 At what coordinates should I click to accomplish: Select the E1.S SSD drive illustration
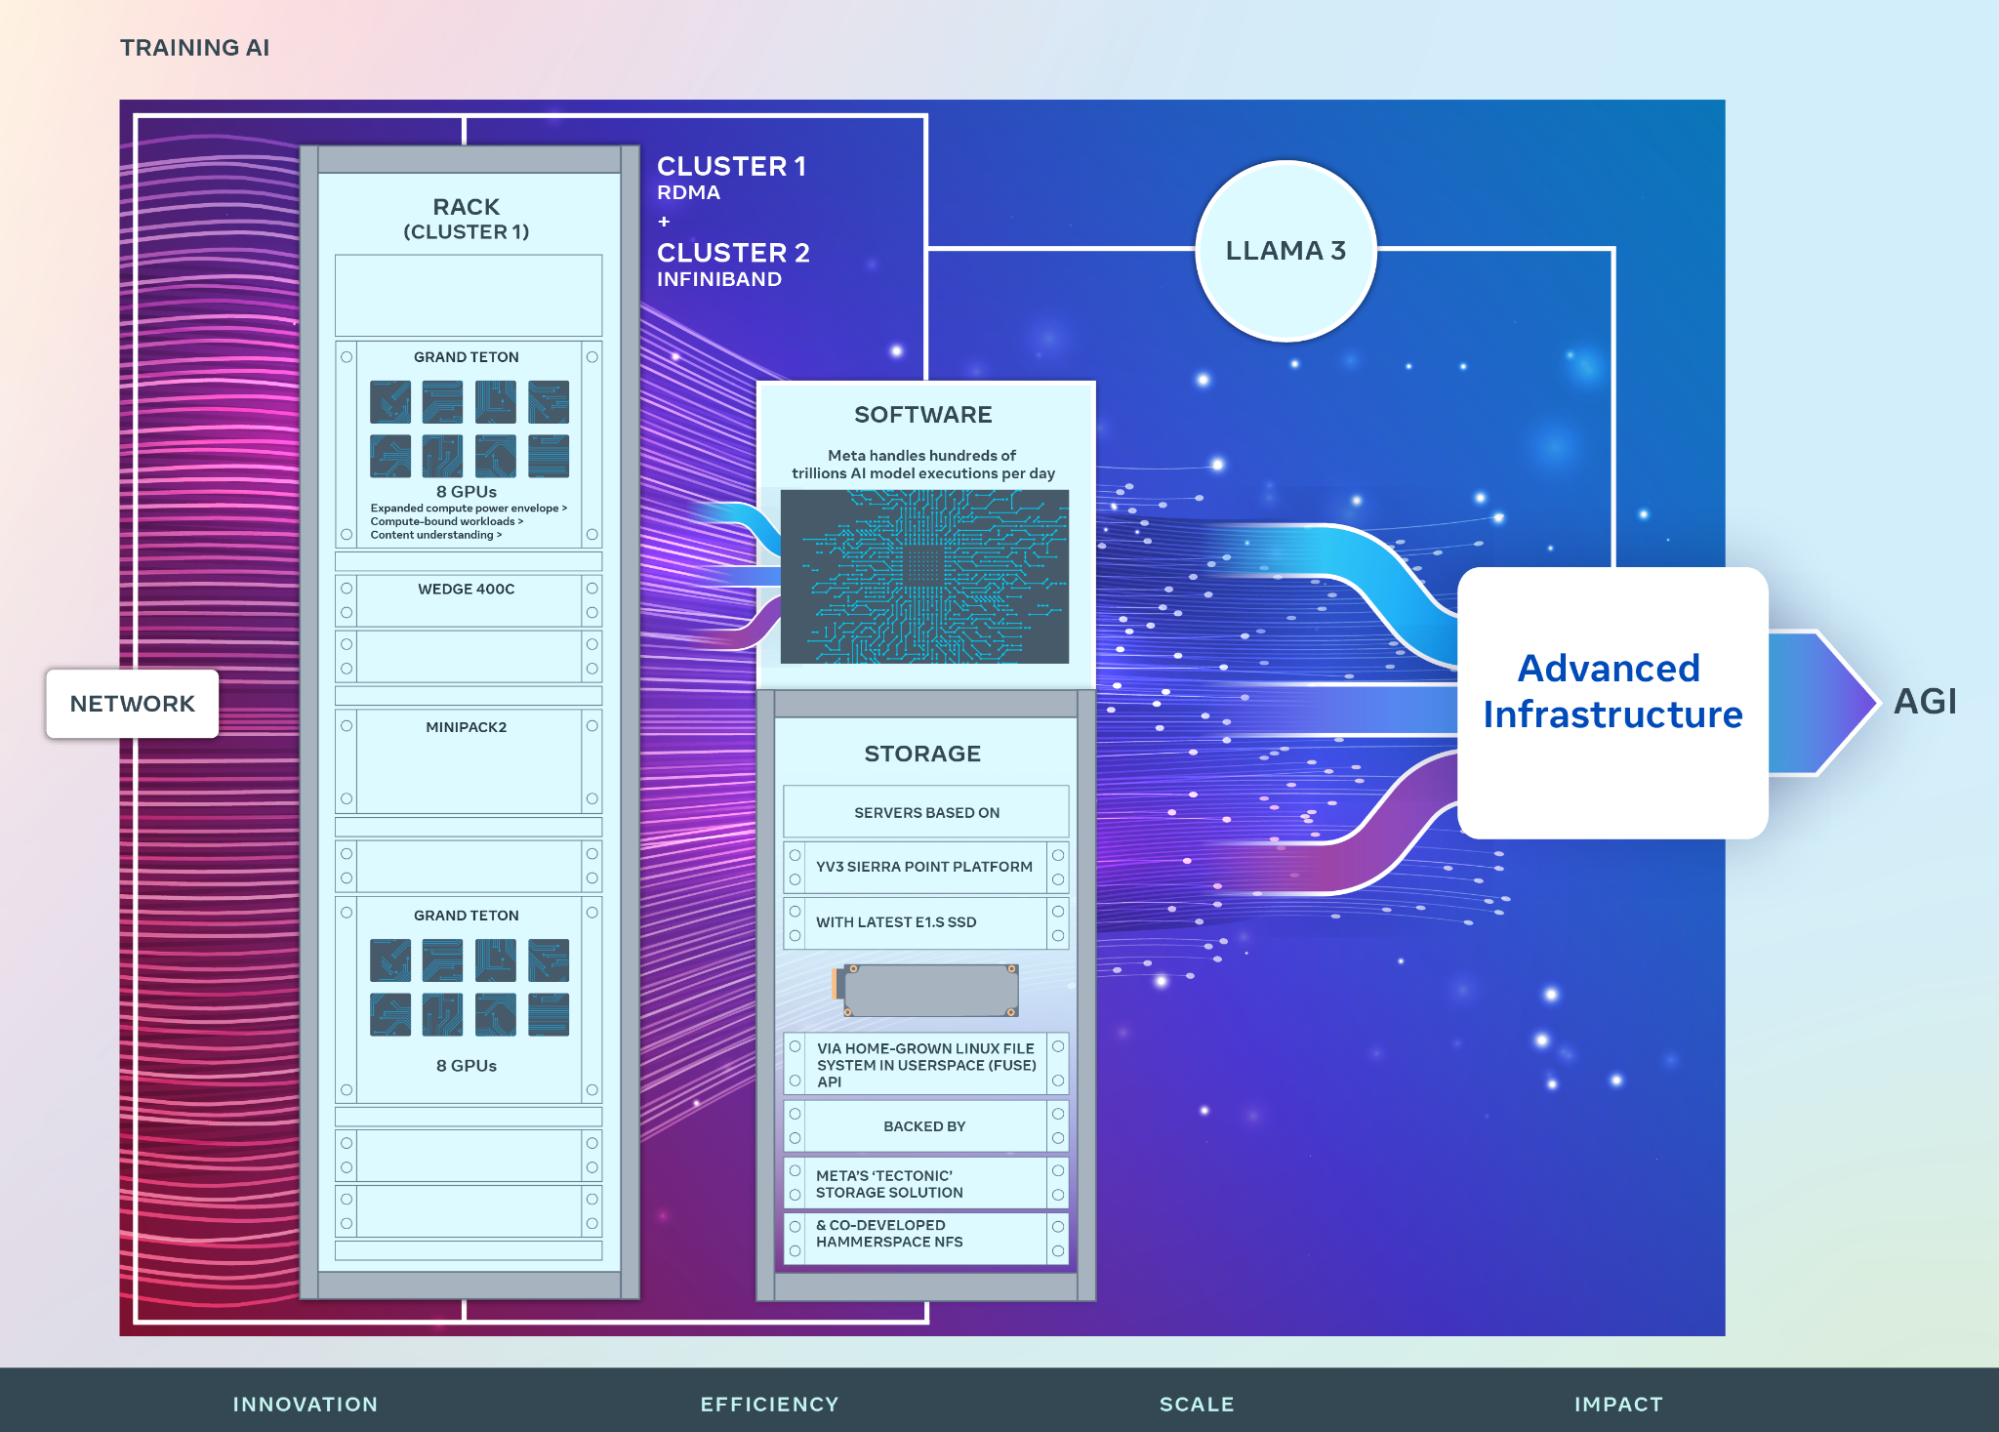(x=928, y=988)
